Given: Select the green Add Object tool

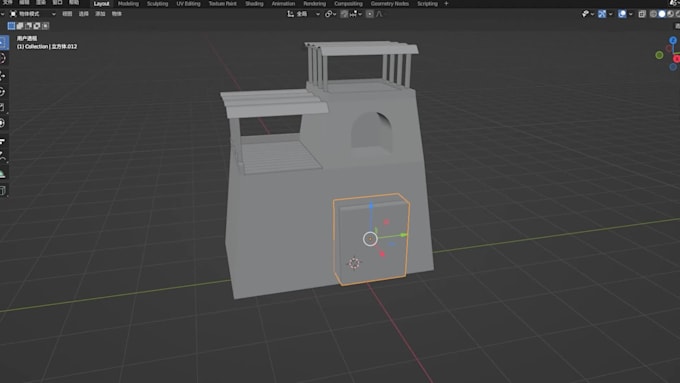Looking at the screenshot, I should point(3,174).
